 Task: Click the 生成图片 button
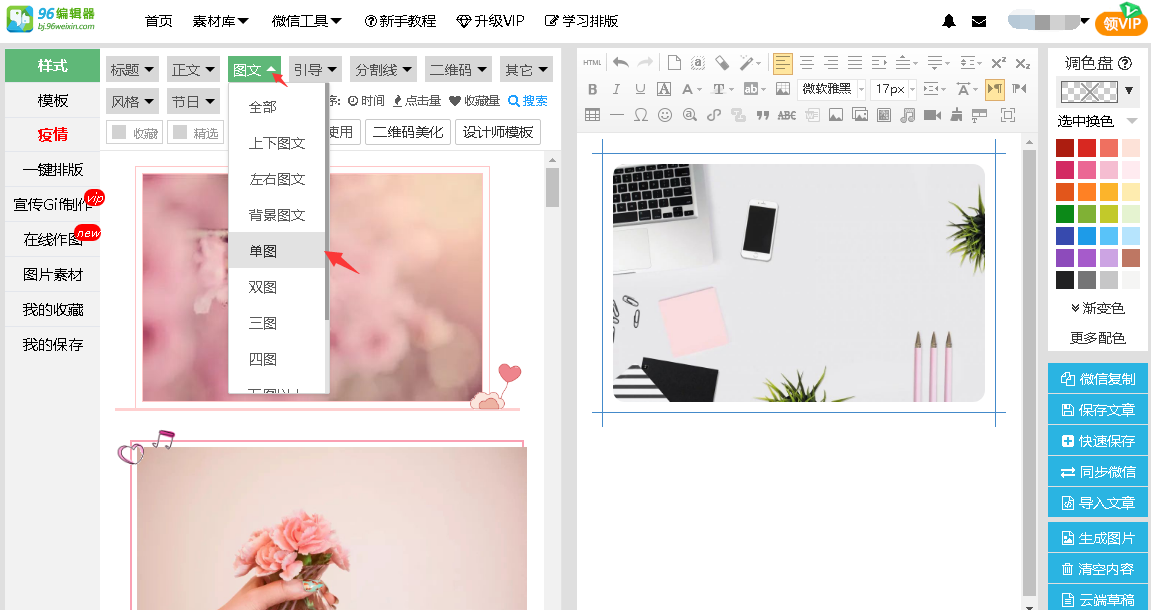[1097, 538]
